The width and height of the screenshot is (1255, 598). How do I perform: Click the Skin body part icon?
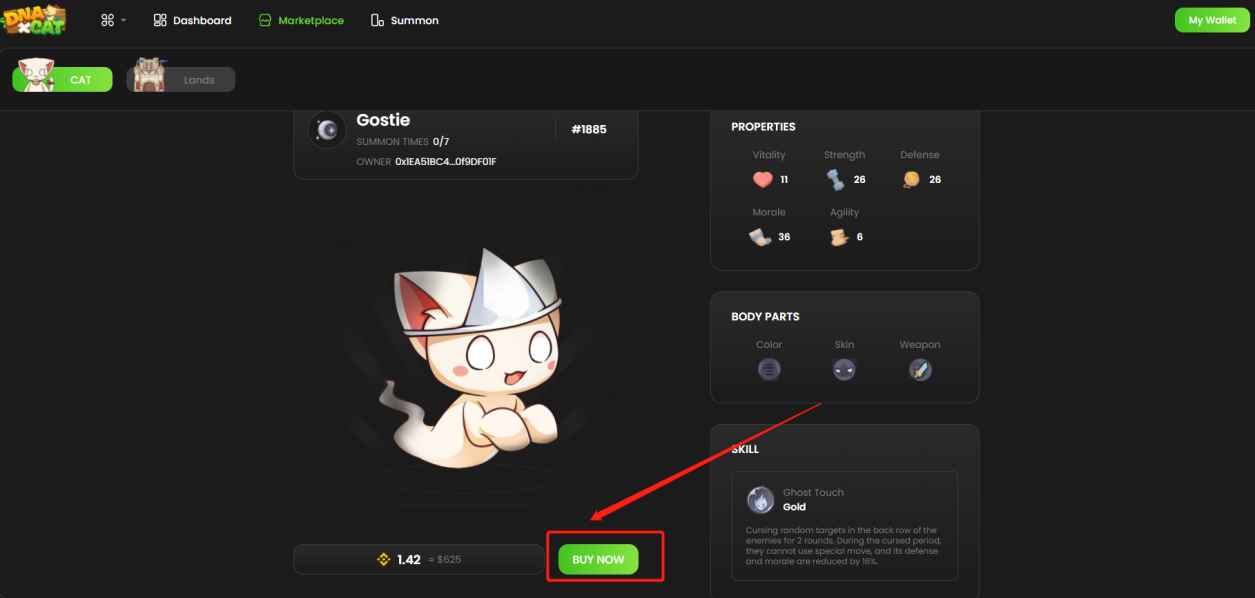[x=844, y=370]
